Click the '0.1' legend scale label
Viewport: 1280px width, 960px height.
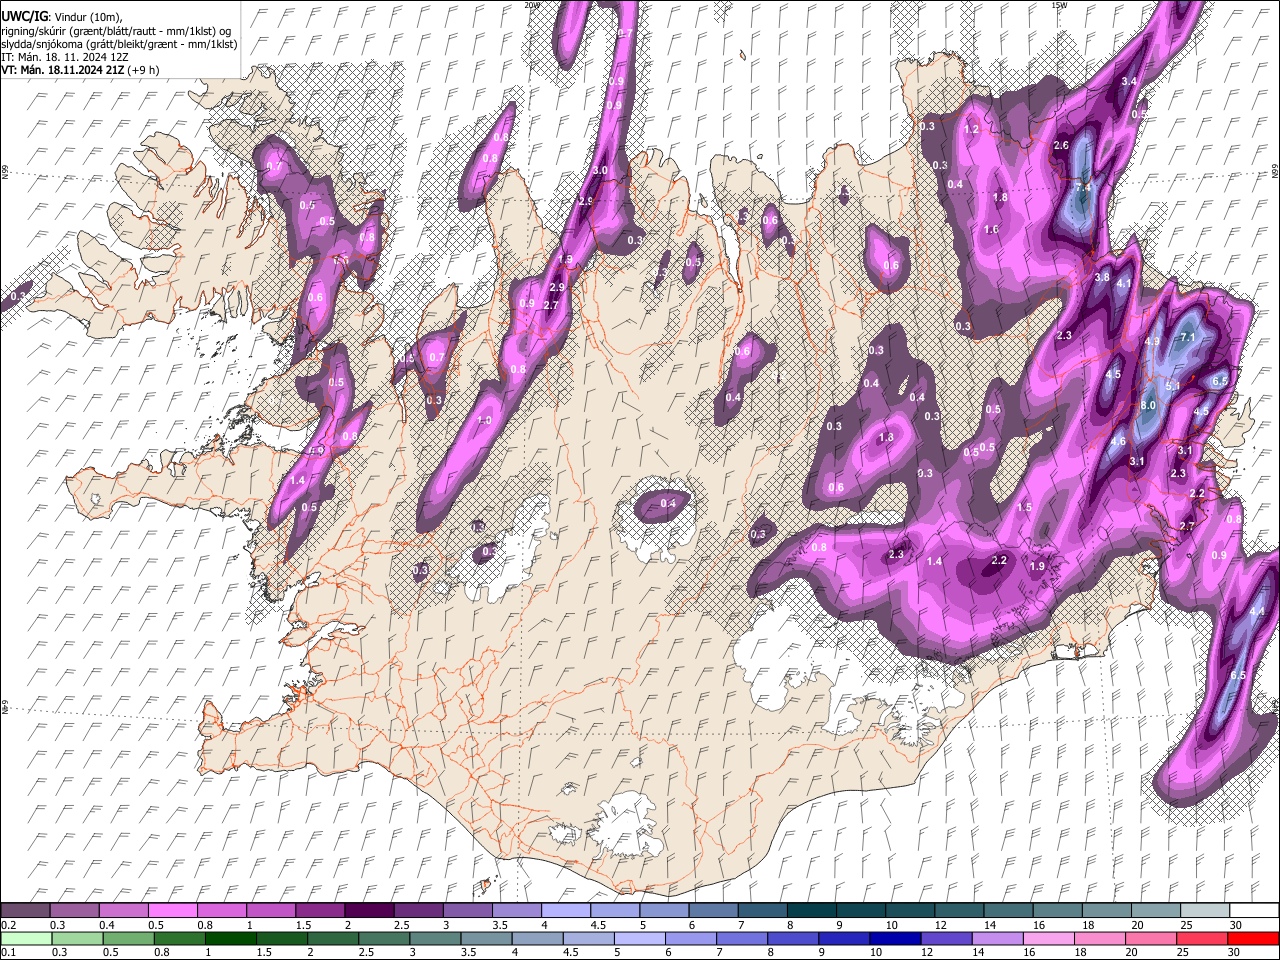pyautogui.click(x=7, y=952)
